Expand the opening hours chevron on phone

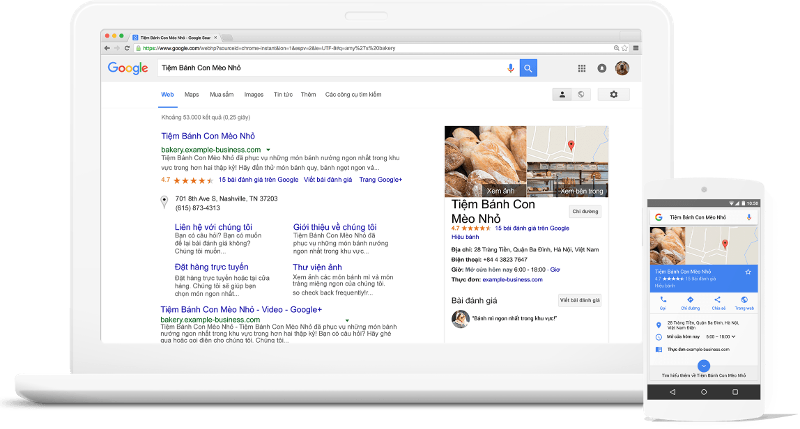[x=734, y=337]
